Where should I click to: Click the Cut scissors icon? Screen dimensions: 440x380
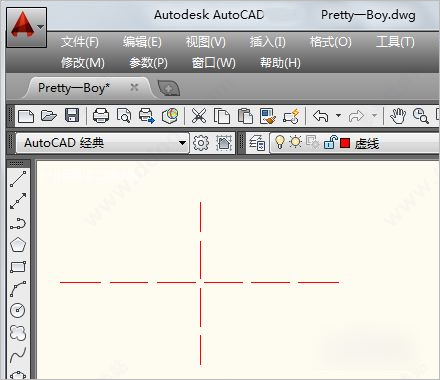pos(199,116)
